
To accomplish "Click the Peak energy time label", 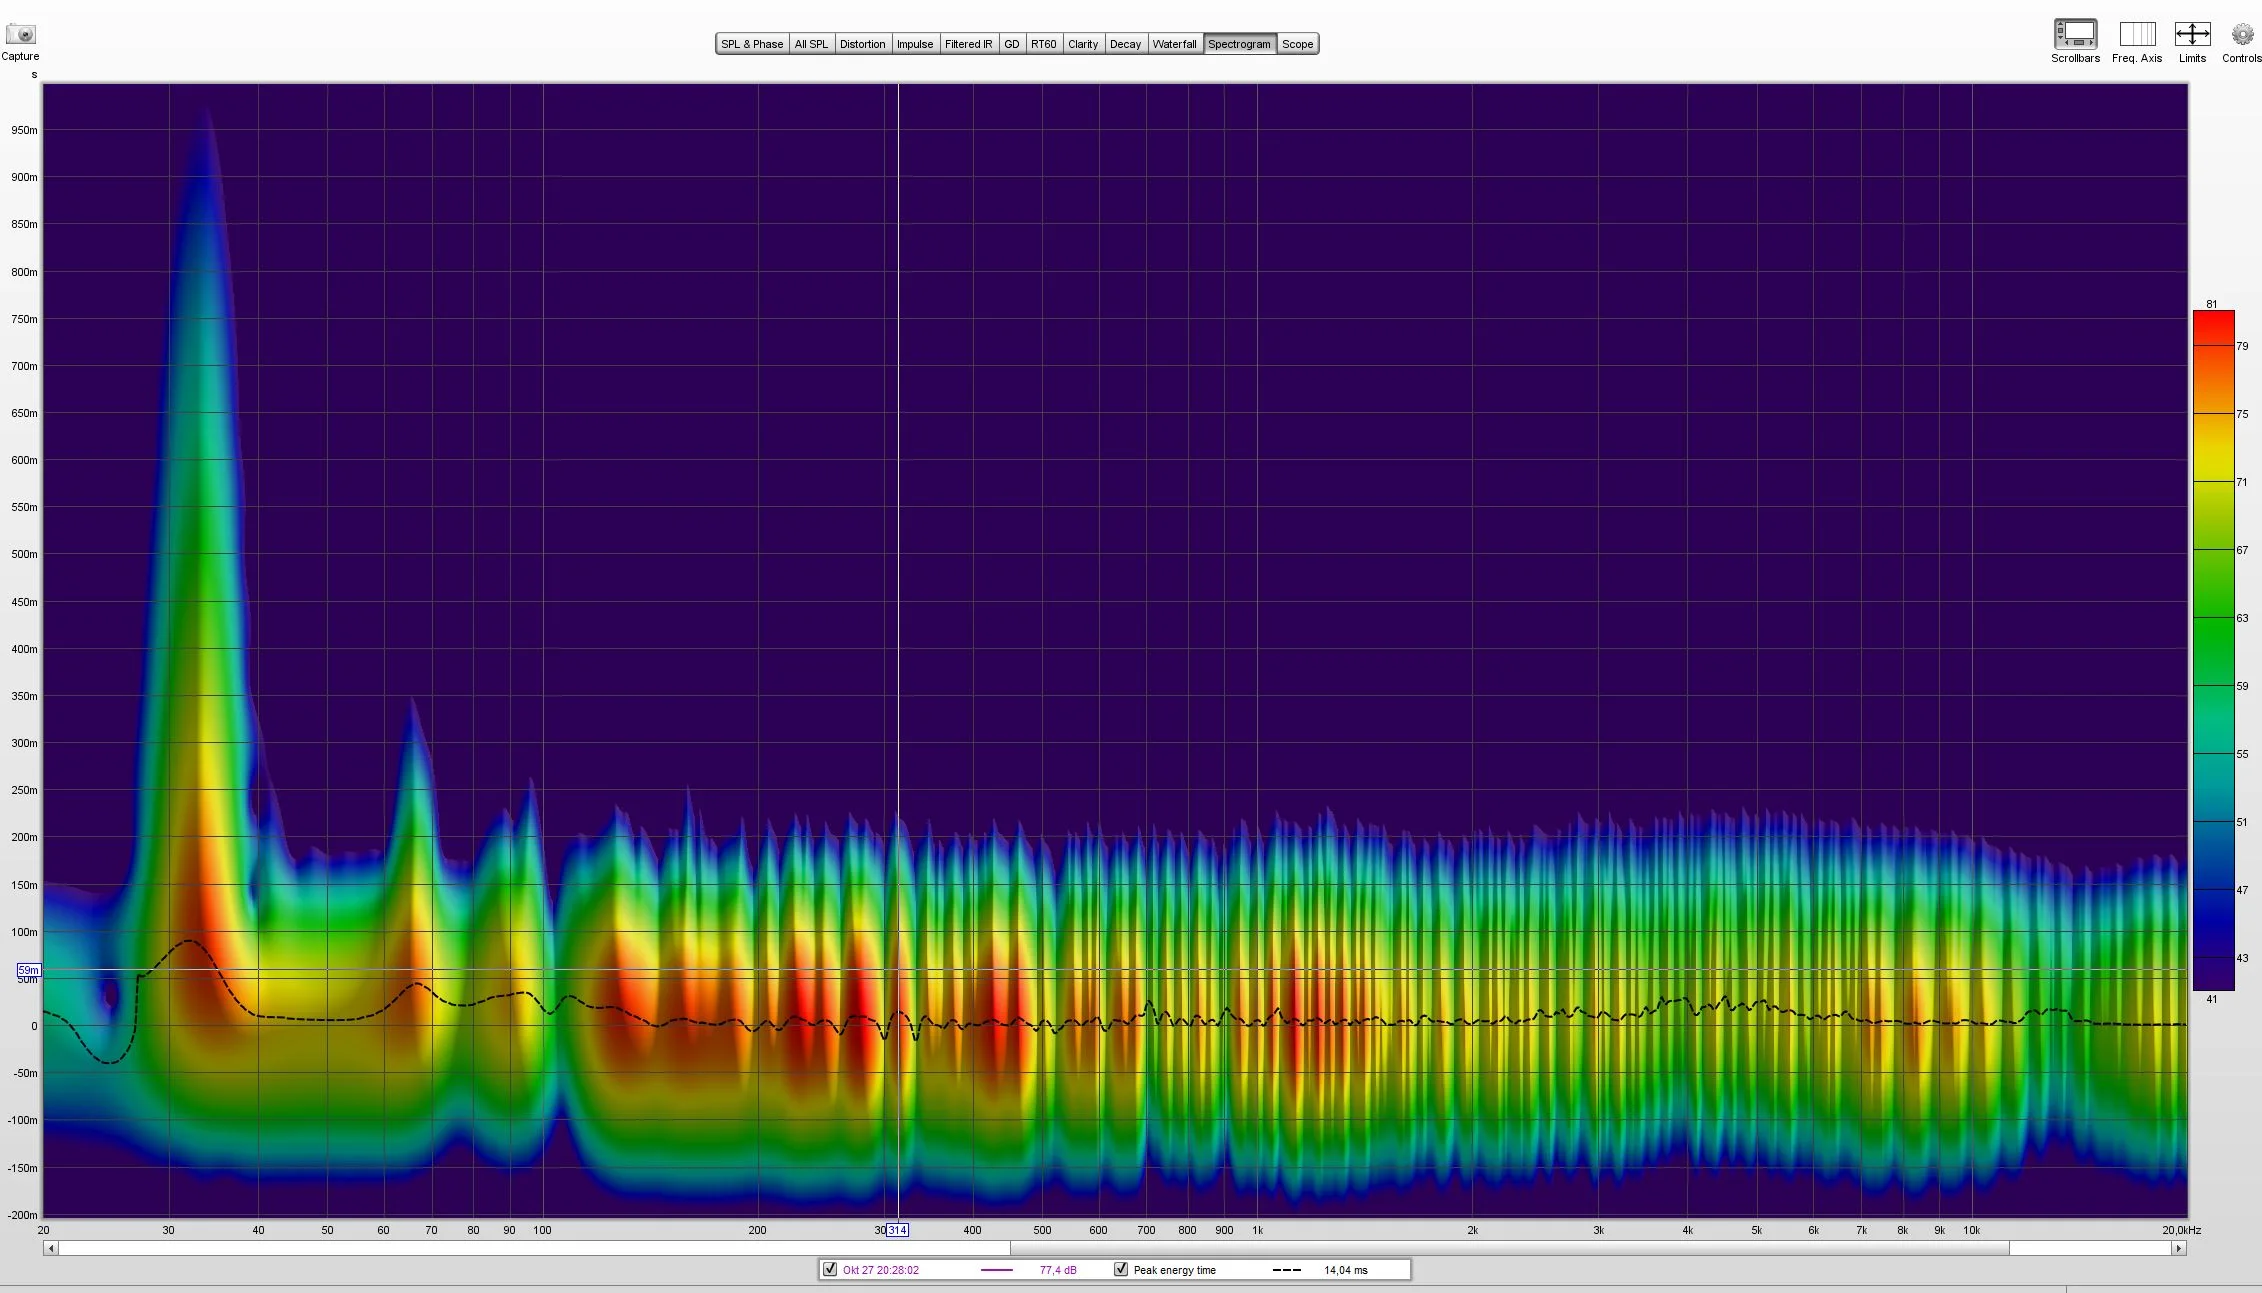I will pyautogui.click(x=1174, y=1270).
